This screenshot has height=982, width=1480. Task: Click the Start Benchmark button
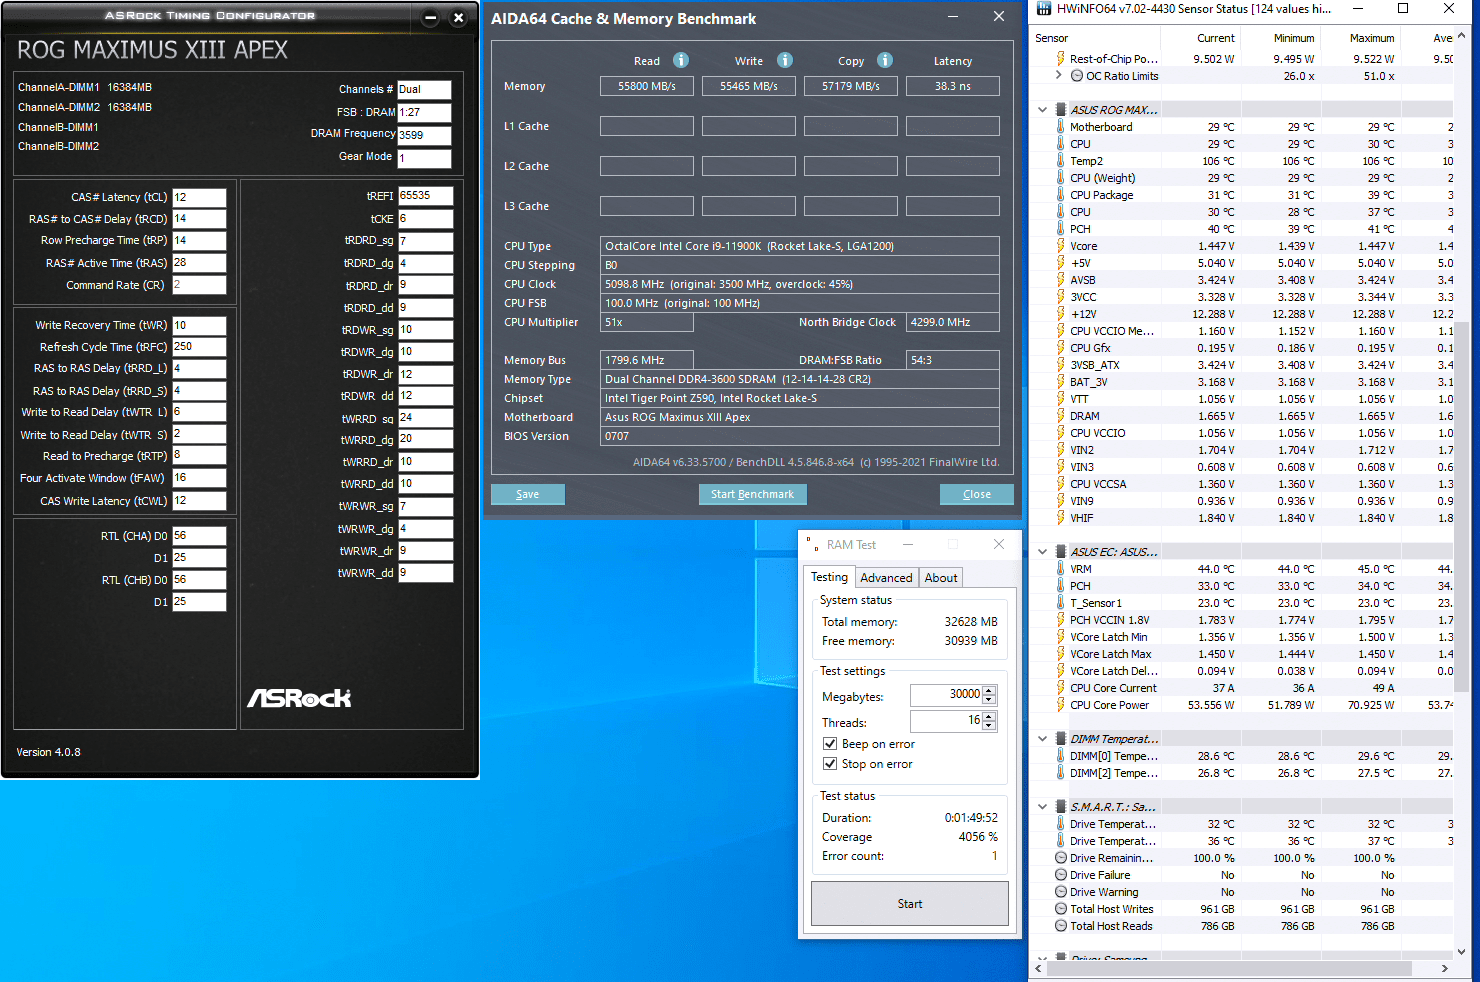point(752,494)
